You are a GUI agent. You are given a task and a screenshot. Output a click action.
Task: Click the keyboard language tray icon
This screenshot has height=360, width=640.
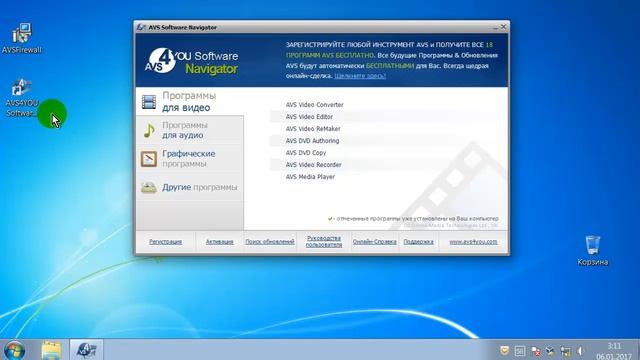click(x=520, y=351)
